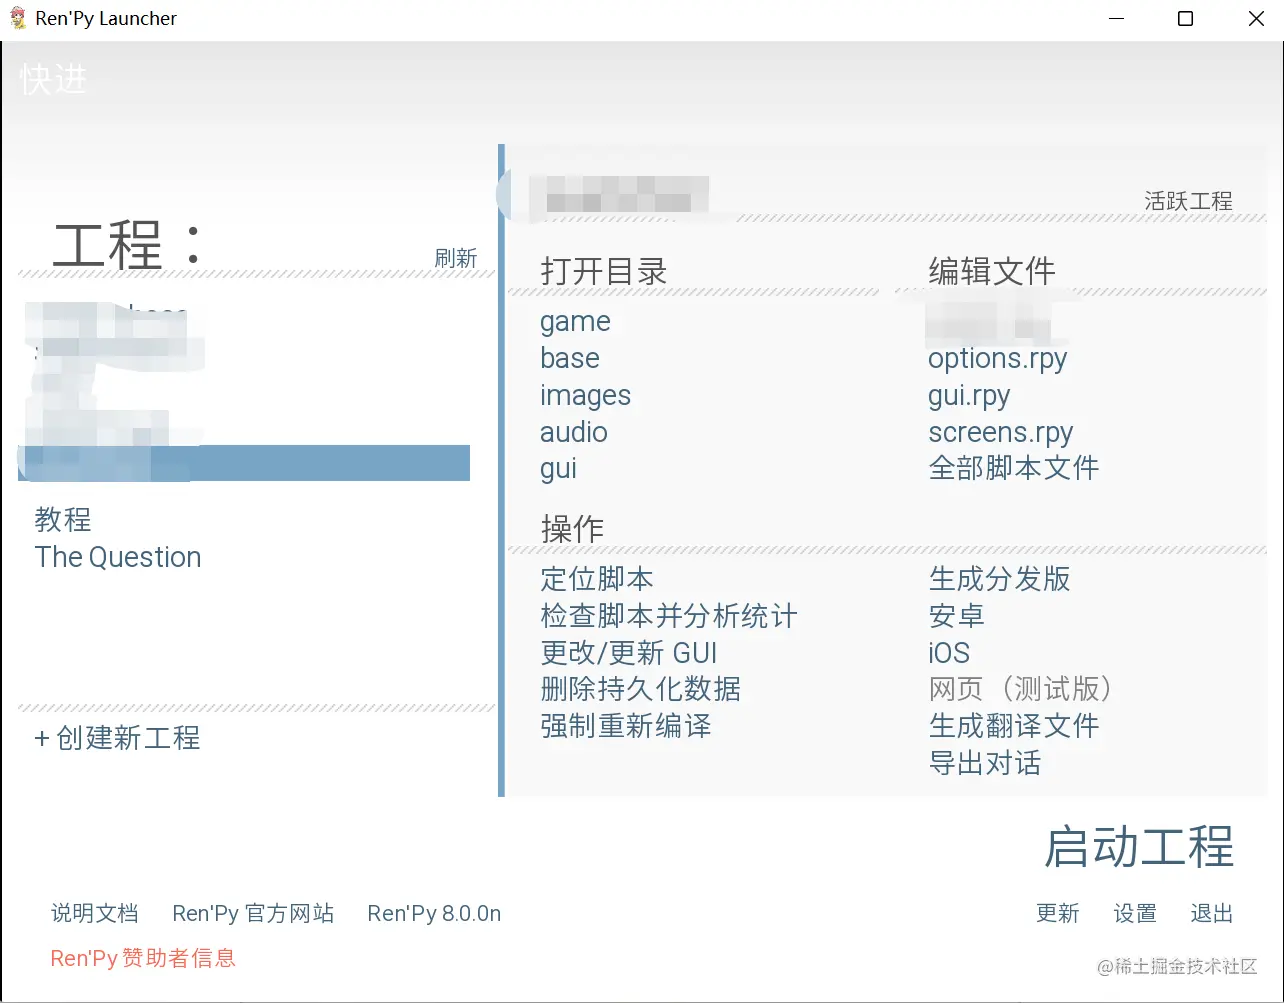This screenshot has height=1003, width=1284.
Task: Edit the options.rpy file
Action: coord(997,358)
